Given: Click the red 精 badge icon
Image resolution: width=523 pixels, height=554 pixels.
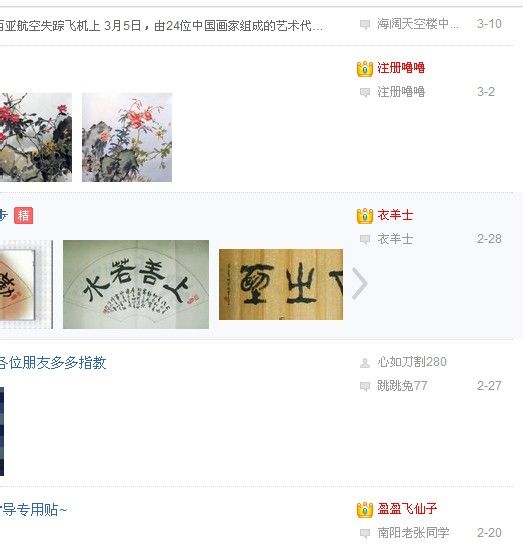Looking at the screenshot, I should tap(23, 216).
